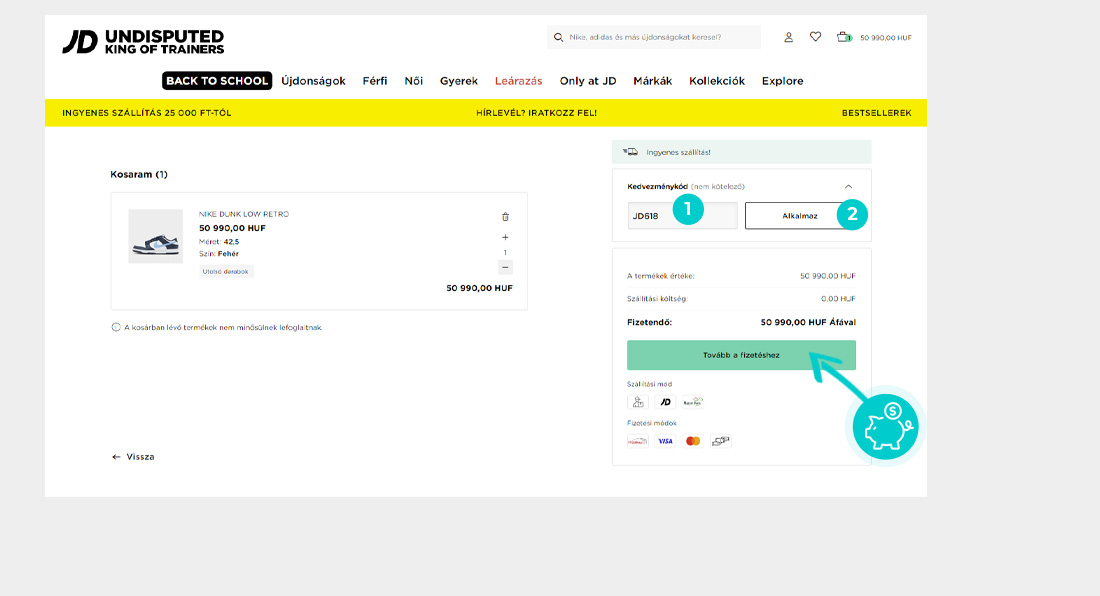Open the Márkák menu

652,81
